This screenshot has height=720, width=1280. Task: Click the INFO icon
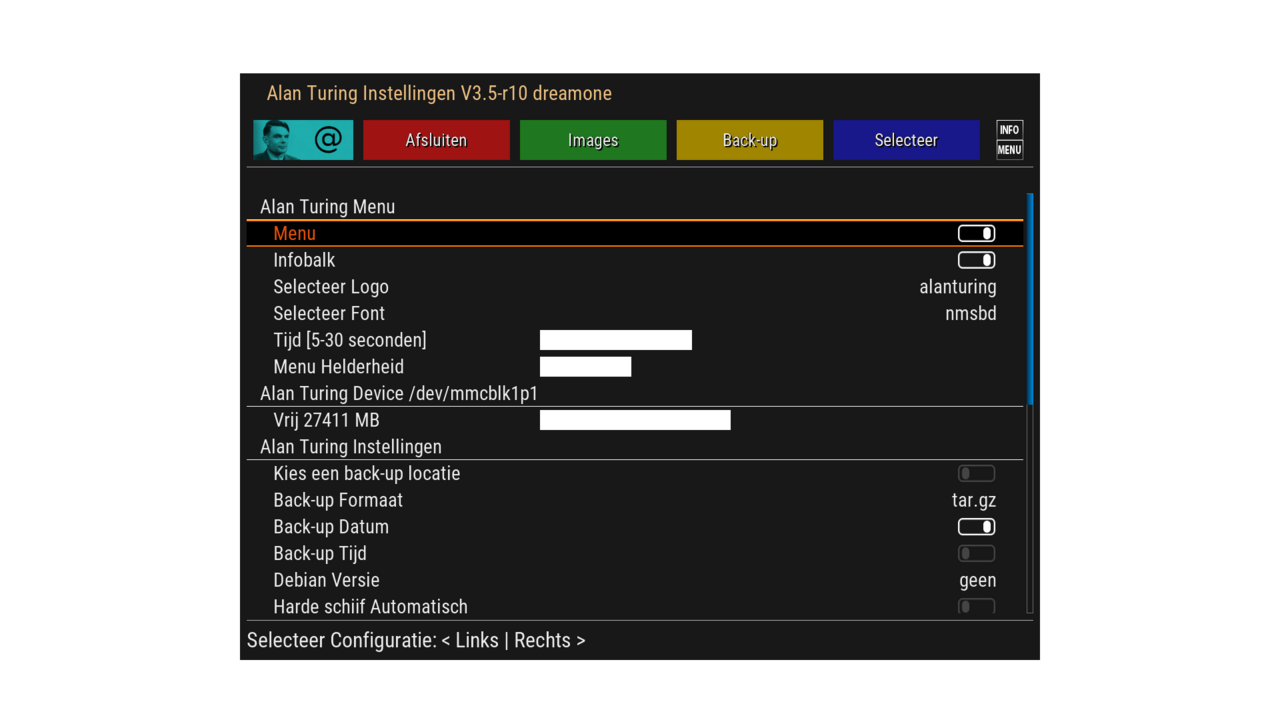tap(1009, 130)
